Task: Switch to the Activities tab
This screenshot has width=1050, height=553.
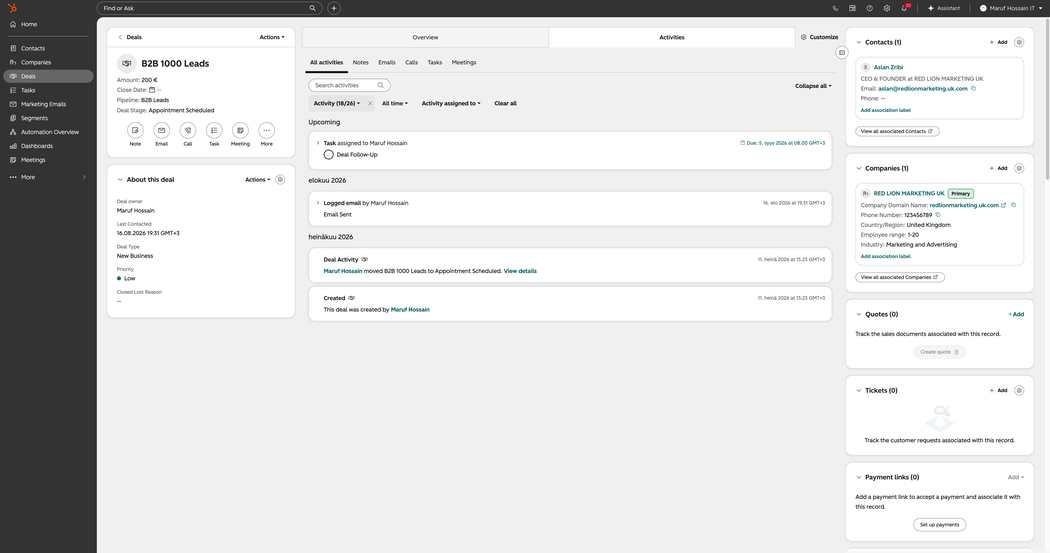Action: [x=672, y=37]
